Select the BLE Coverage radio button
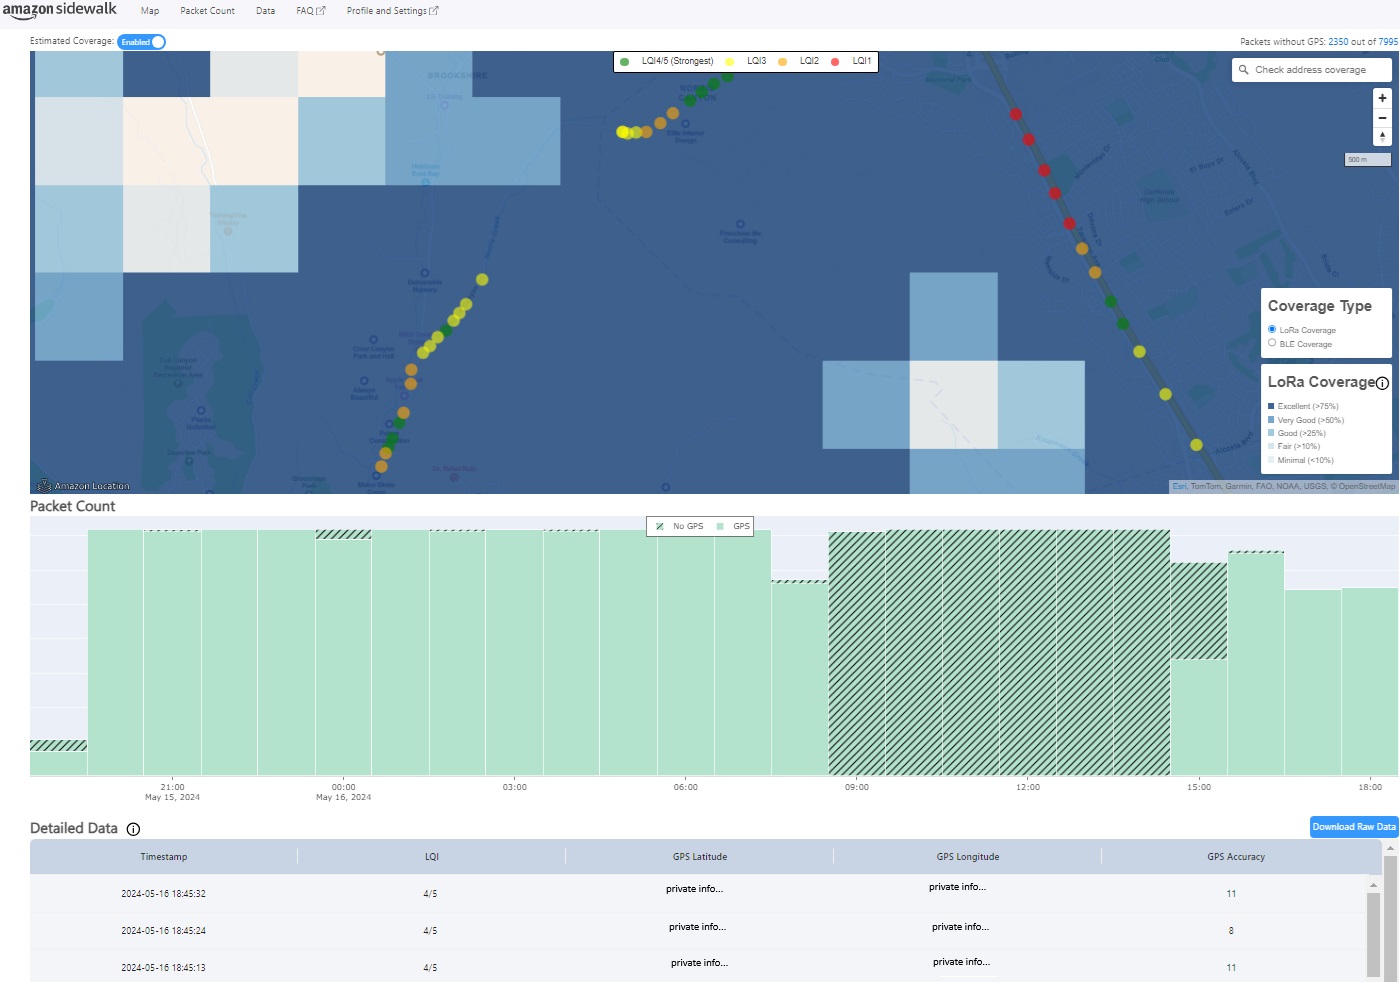 click(1272, 343)
